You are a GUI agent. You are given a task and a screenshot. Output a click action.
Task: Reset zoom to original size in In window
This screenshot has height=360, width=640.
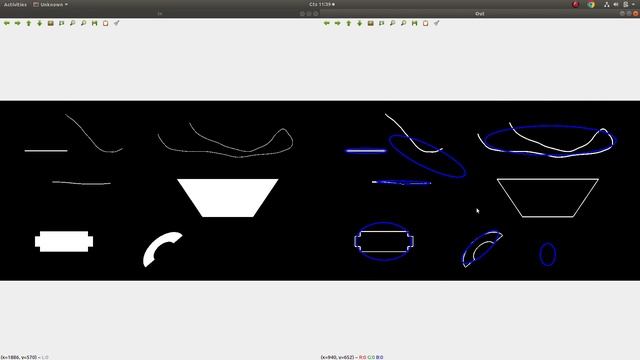(x=51, y=23)
